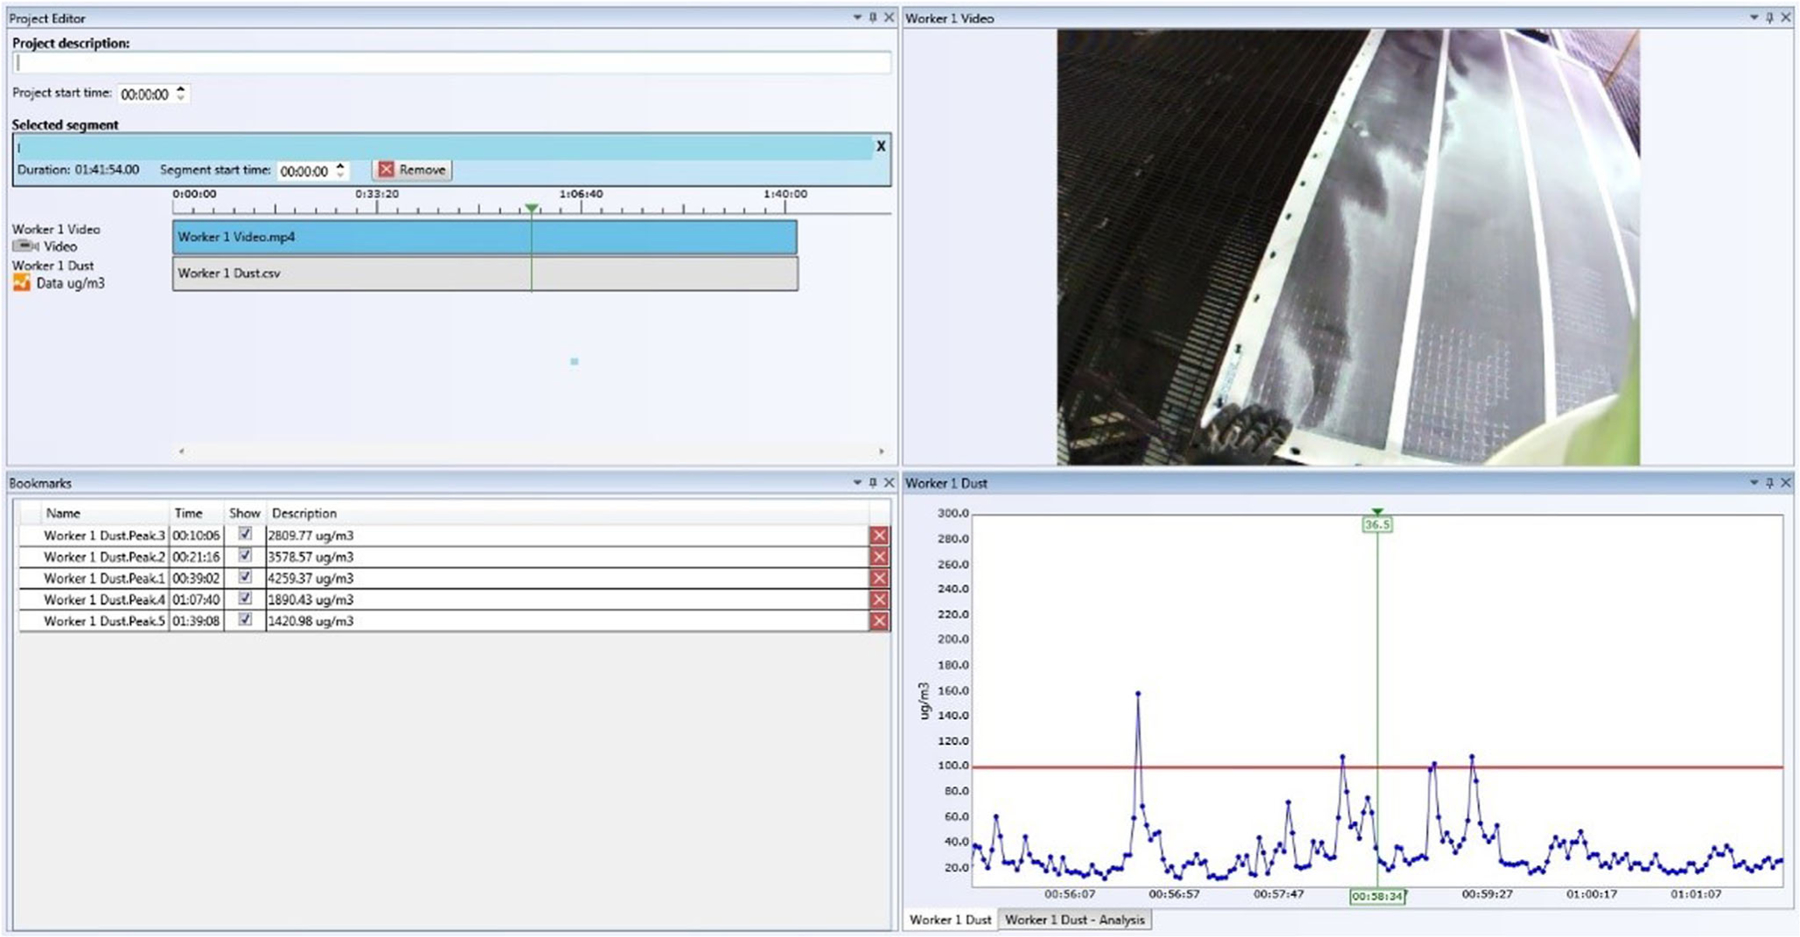This screenshot has height=937, width=1800.
Task: Select the Worker 1 Video.mp4 timeline track
Action: tap(484, 237)
